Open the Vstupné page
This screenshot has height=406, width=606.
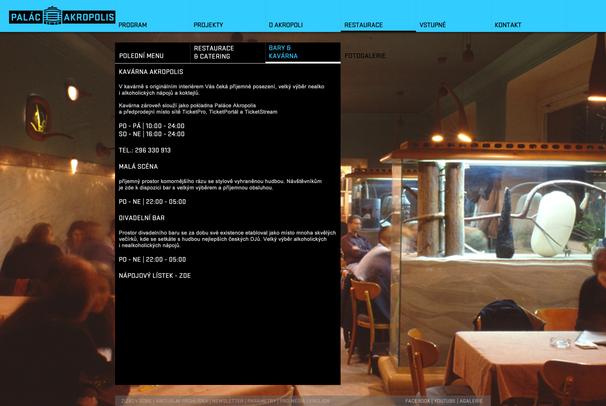click(x=432, y=24)
